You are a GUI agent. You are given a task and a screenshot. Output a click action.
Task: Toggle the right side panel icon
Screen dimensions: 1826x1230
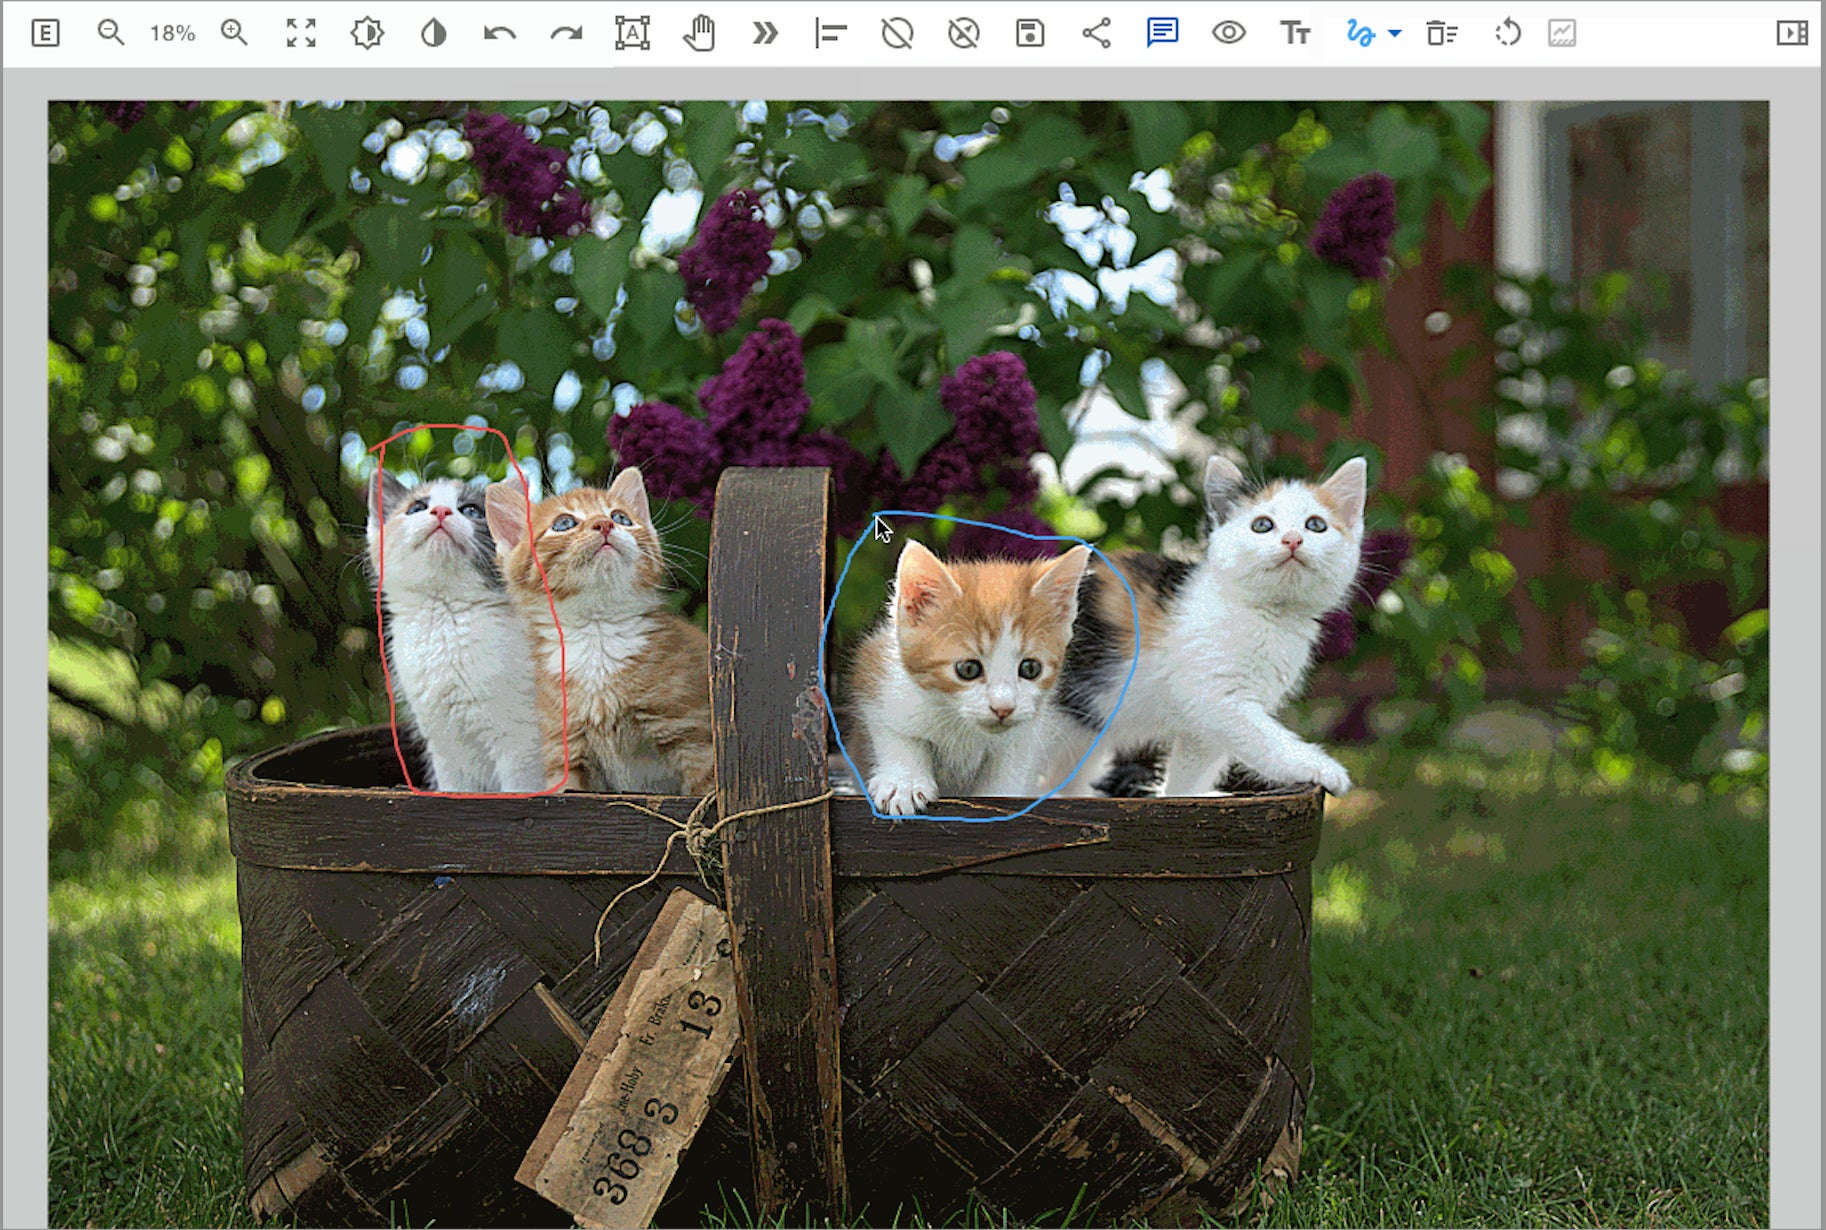pos(1791,33)
